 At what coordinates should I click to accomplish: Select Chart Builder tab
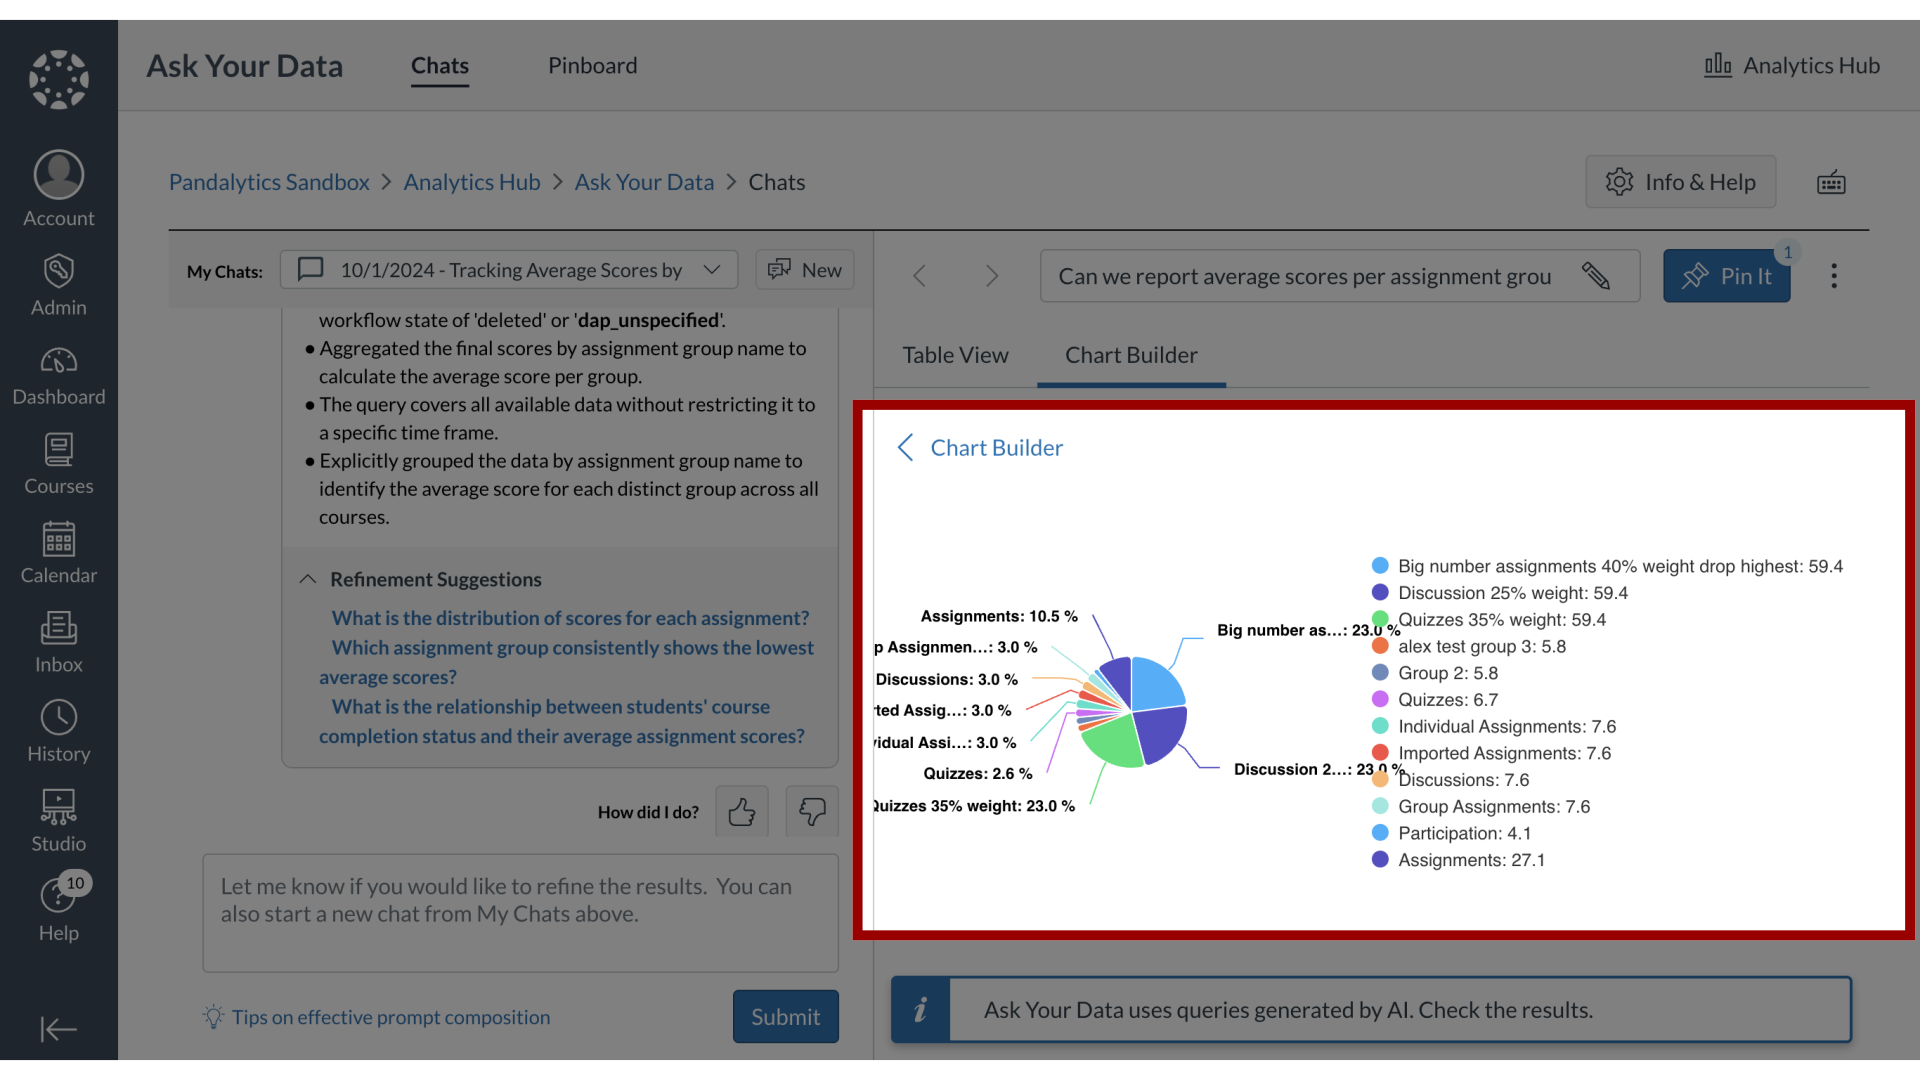tap(1131, 353)
